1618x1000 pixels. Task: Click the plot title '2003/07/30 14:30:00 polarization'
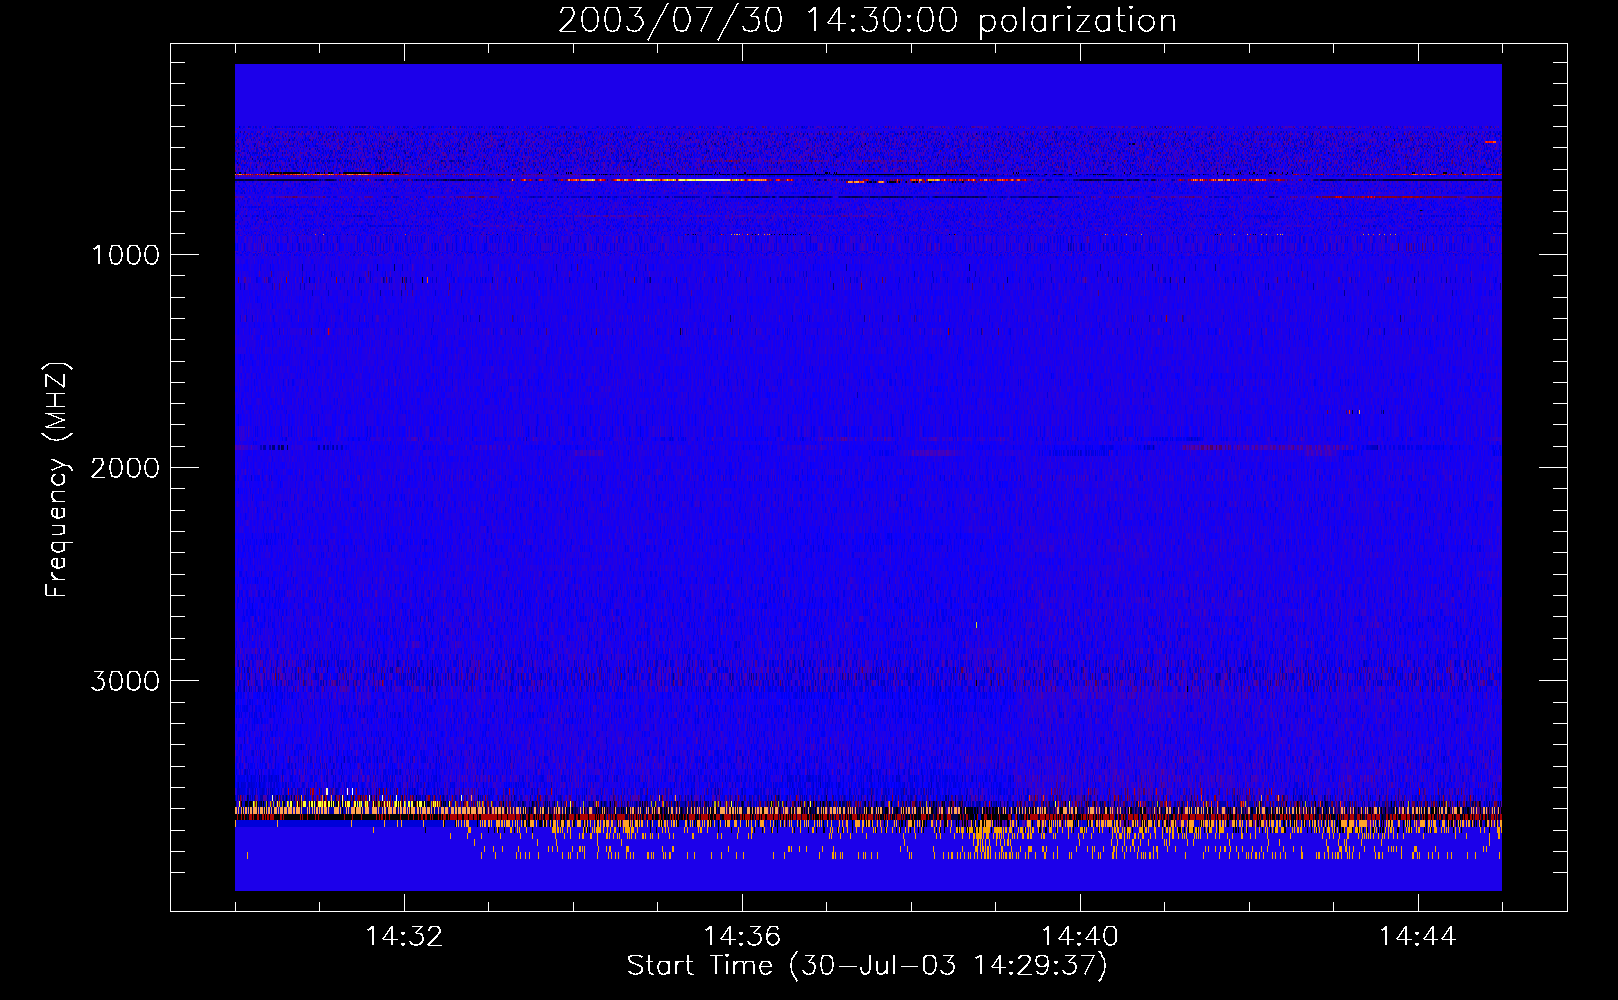(867, 21)
